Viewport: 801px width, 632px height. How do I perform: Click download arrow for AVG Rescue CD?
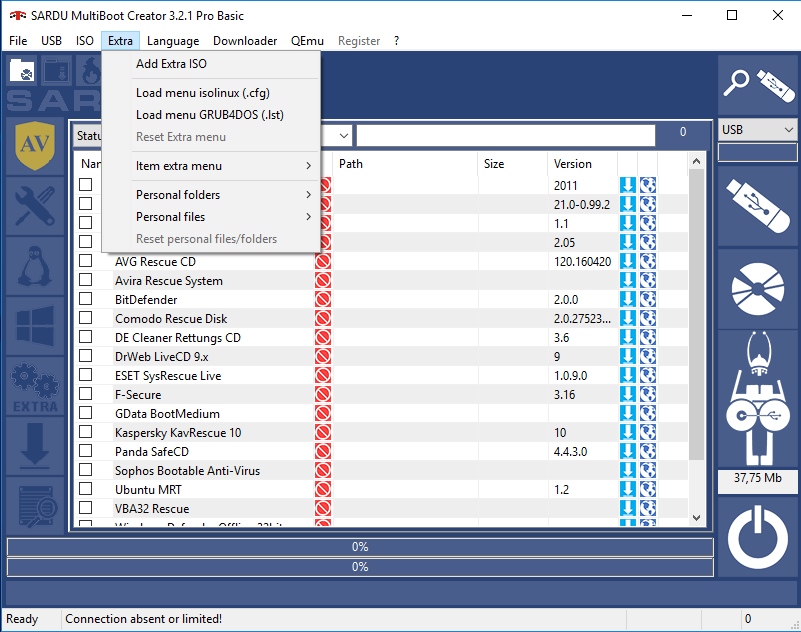[x=628, y=261]
